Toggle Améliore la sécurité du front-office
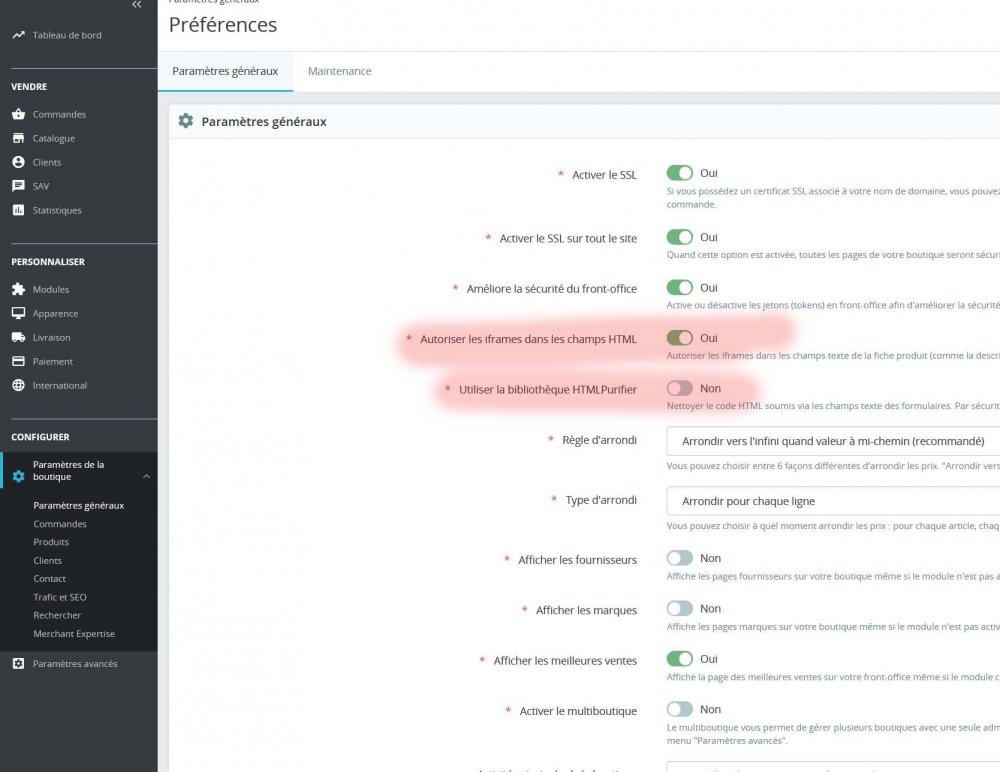 coord(679,287)
